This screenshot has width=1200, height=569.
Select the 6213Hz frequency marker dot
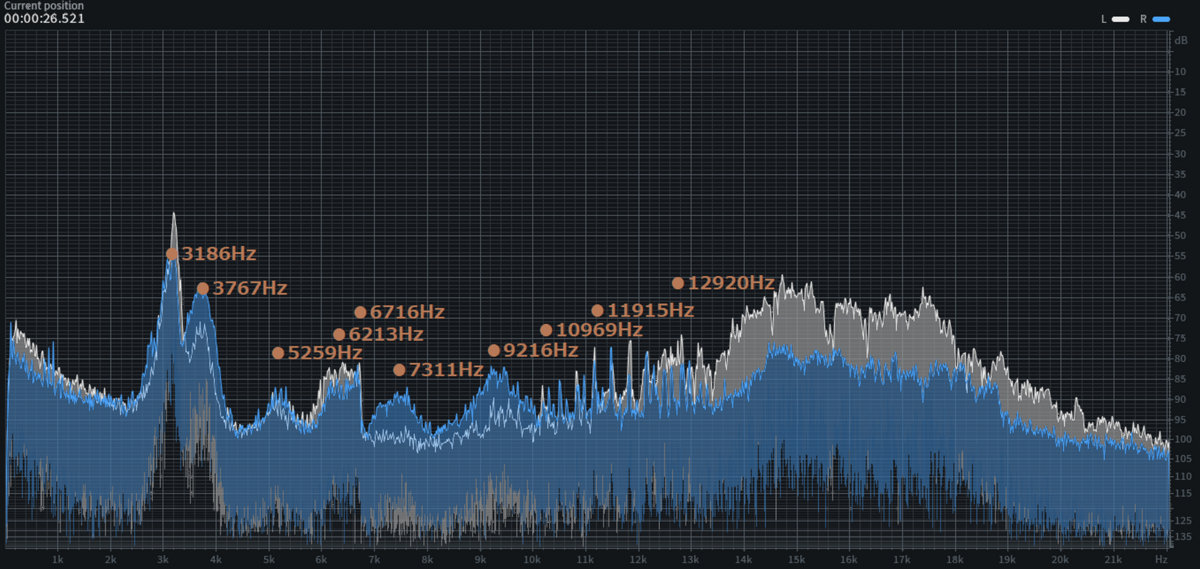pyautogui.click(x=339, y=335)
